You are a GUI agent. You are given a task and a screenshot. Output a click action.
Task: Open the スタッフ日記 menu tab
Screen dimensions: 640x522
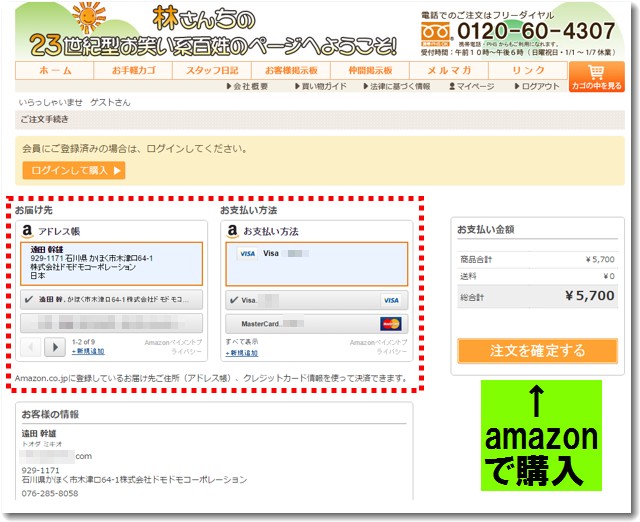(212, 70)
